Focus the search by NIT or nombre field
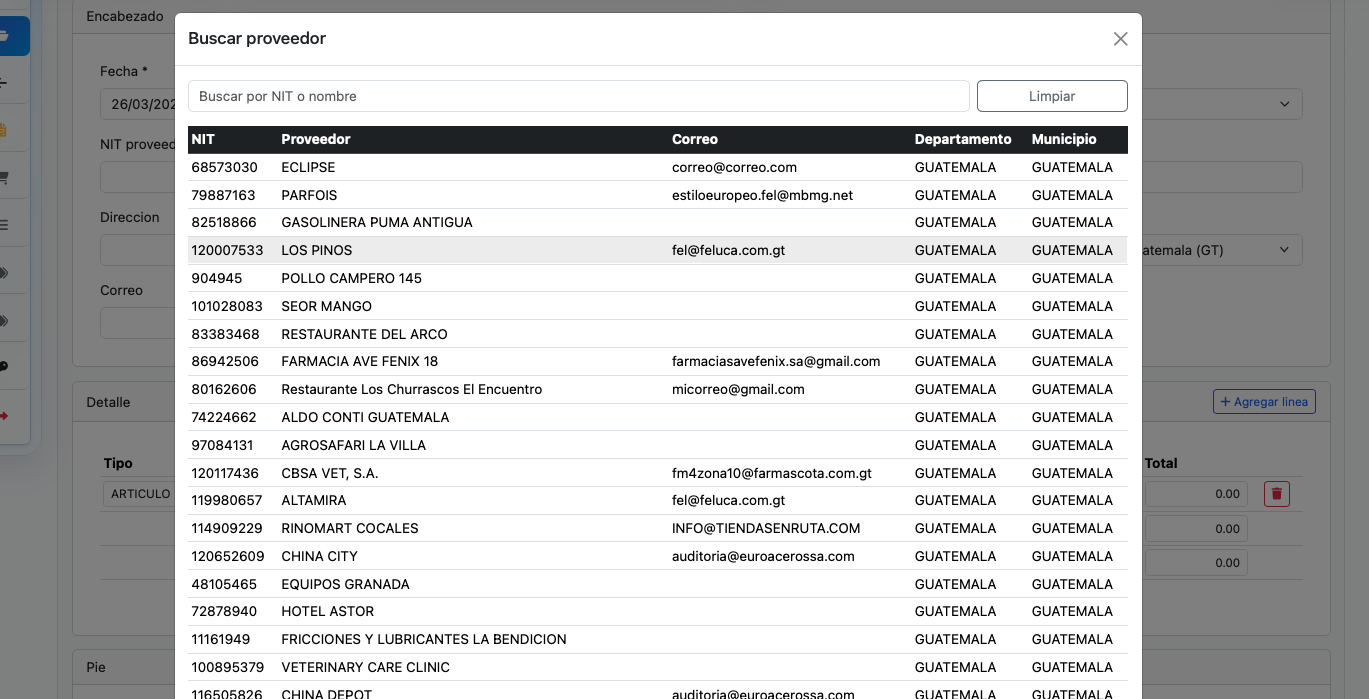Viewport: 1369px width, 699px height. 578,96
